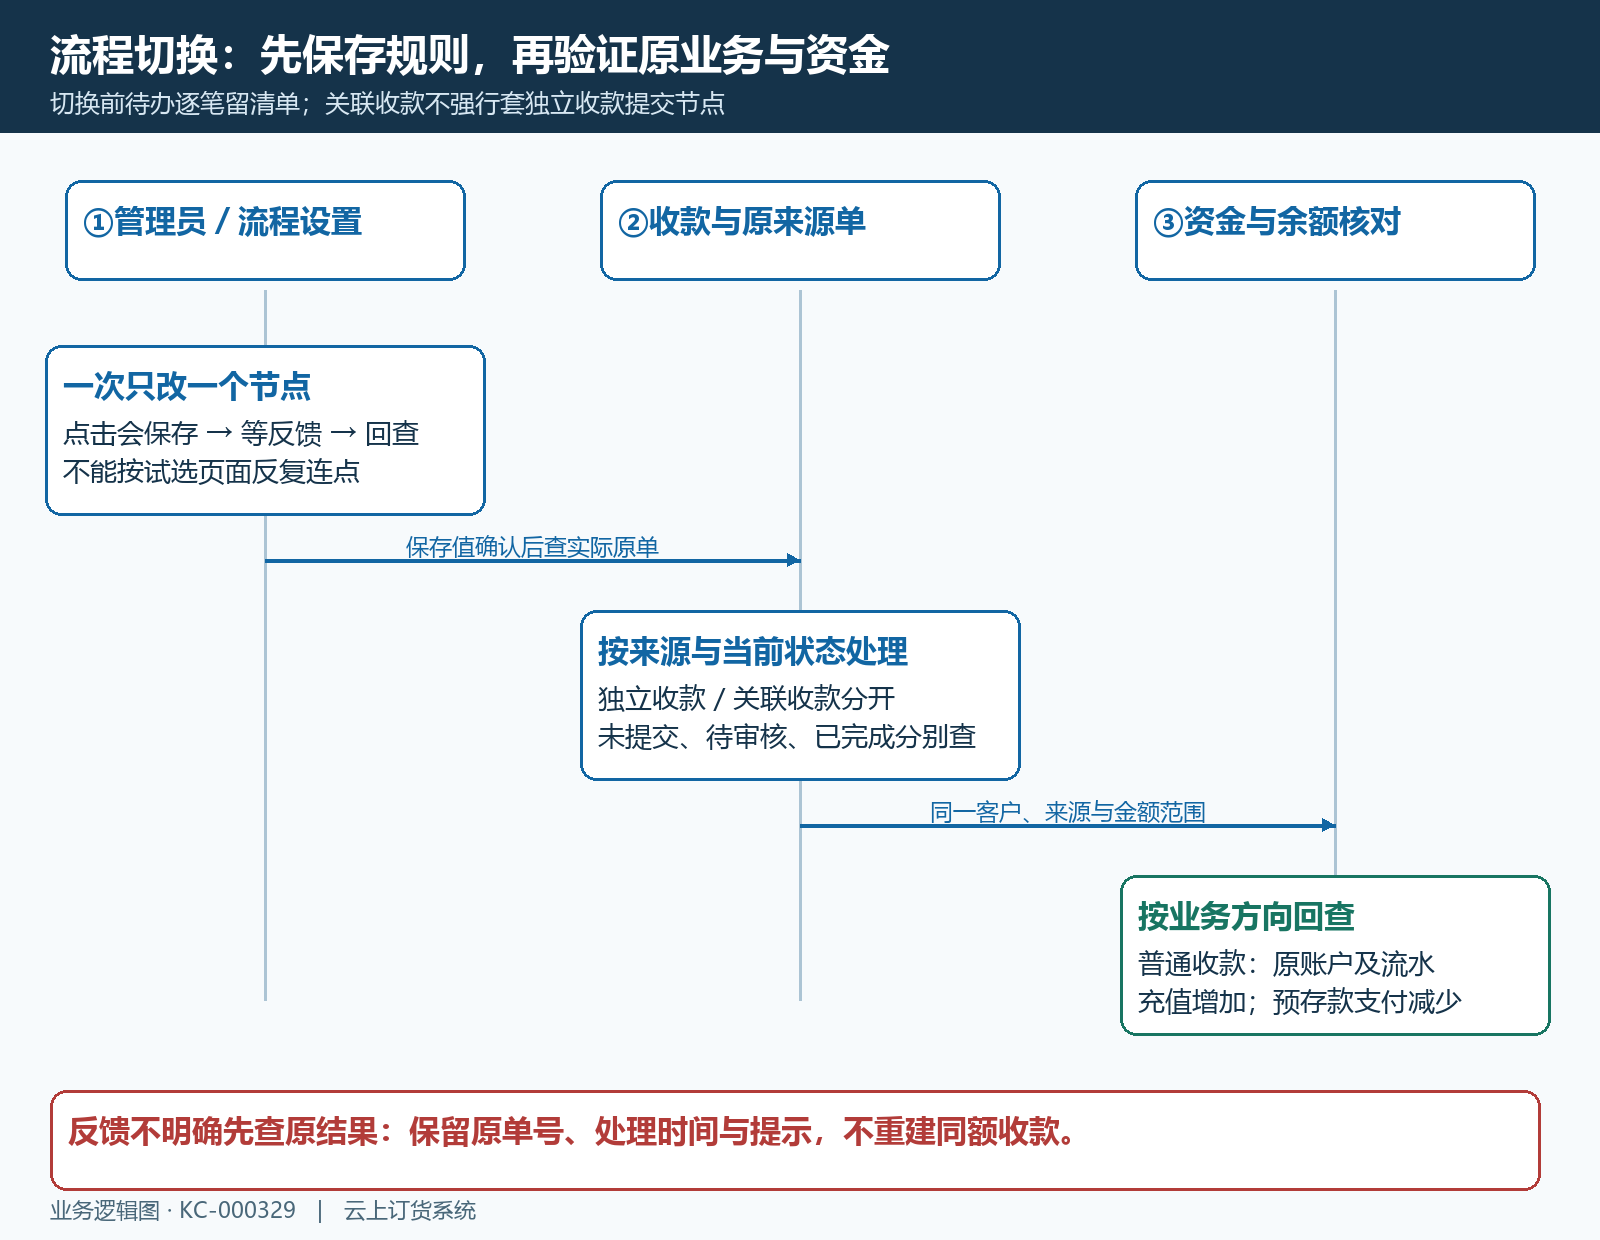Image resolution: width=1600 pixels, height=1240 pixels.
Task: Click the line '充值增加；预存款支付减少'
Action: click(1299, 1001)
